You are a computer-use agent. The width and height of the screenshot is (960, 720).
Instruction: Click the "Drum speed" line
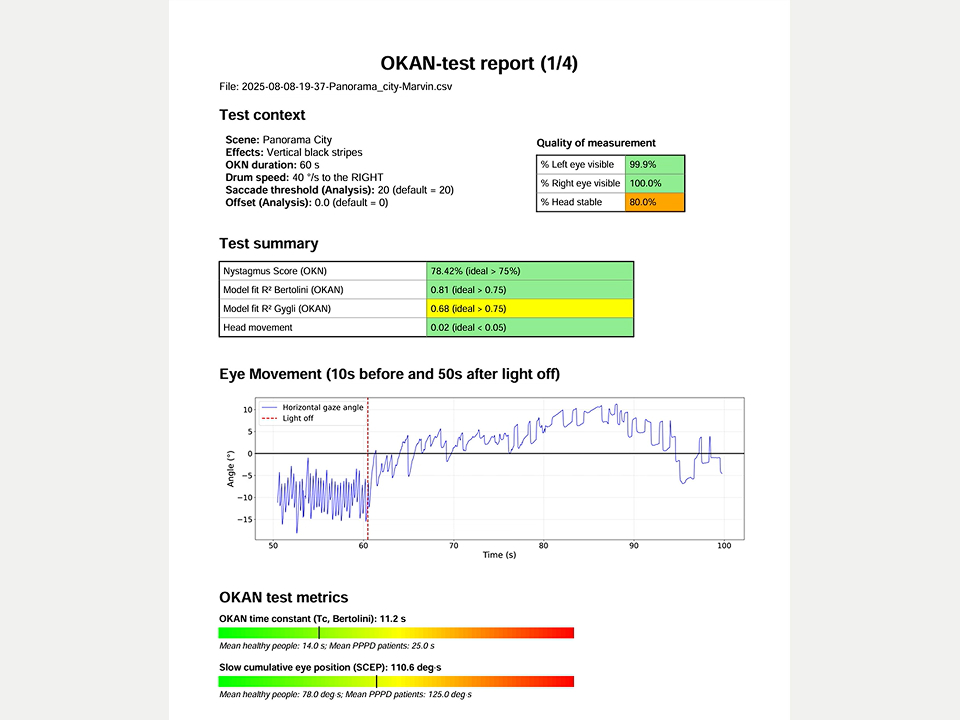[x=304, y=178]
